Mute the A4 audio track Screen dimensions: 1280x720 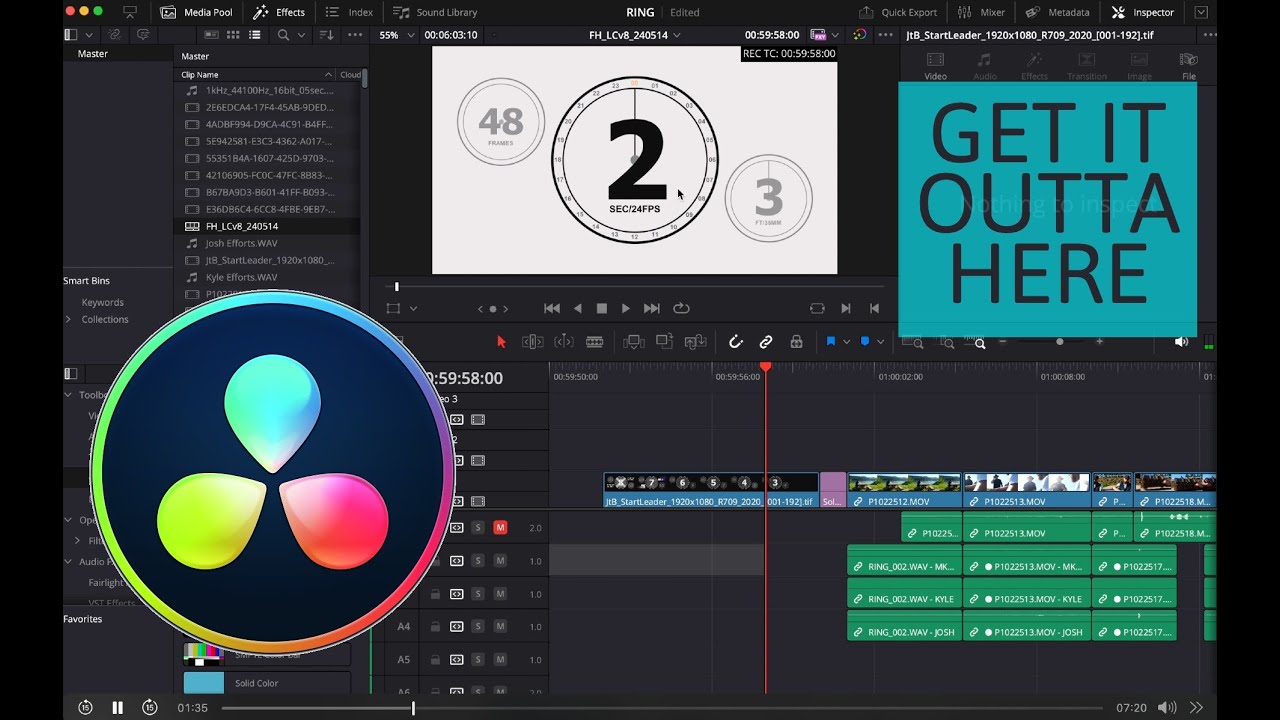tap(500, 627)
